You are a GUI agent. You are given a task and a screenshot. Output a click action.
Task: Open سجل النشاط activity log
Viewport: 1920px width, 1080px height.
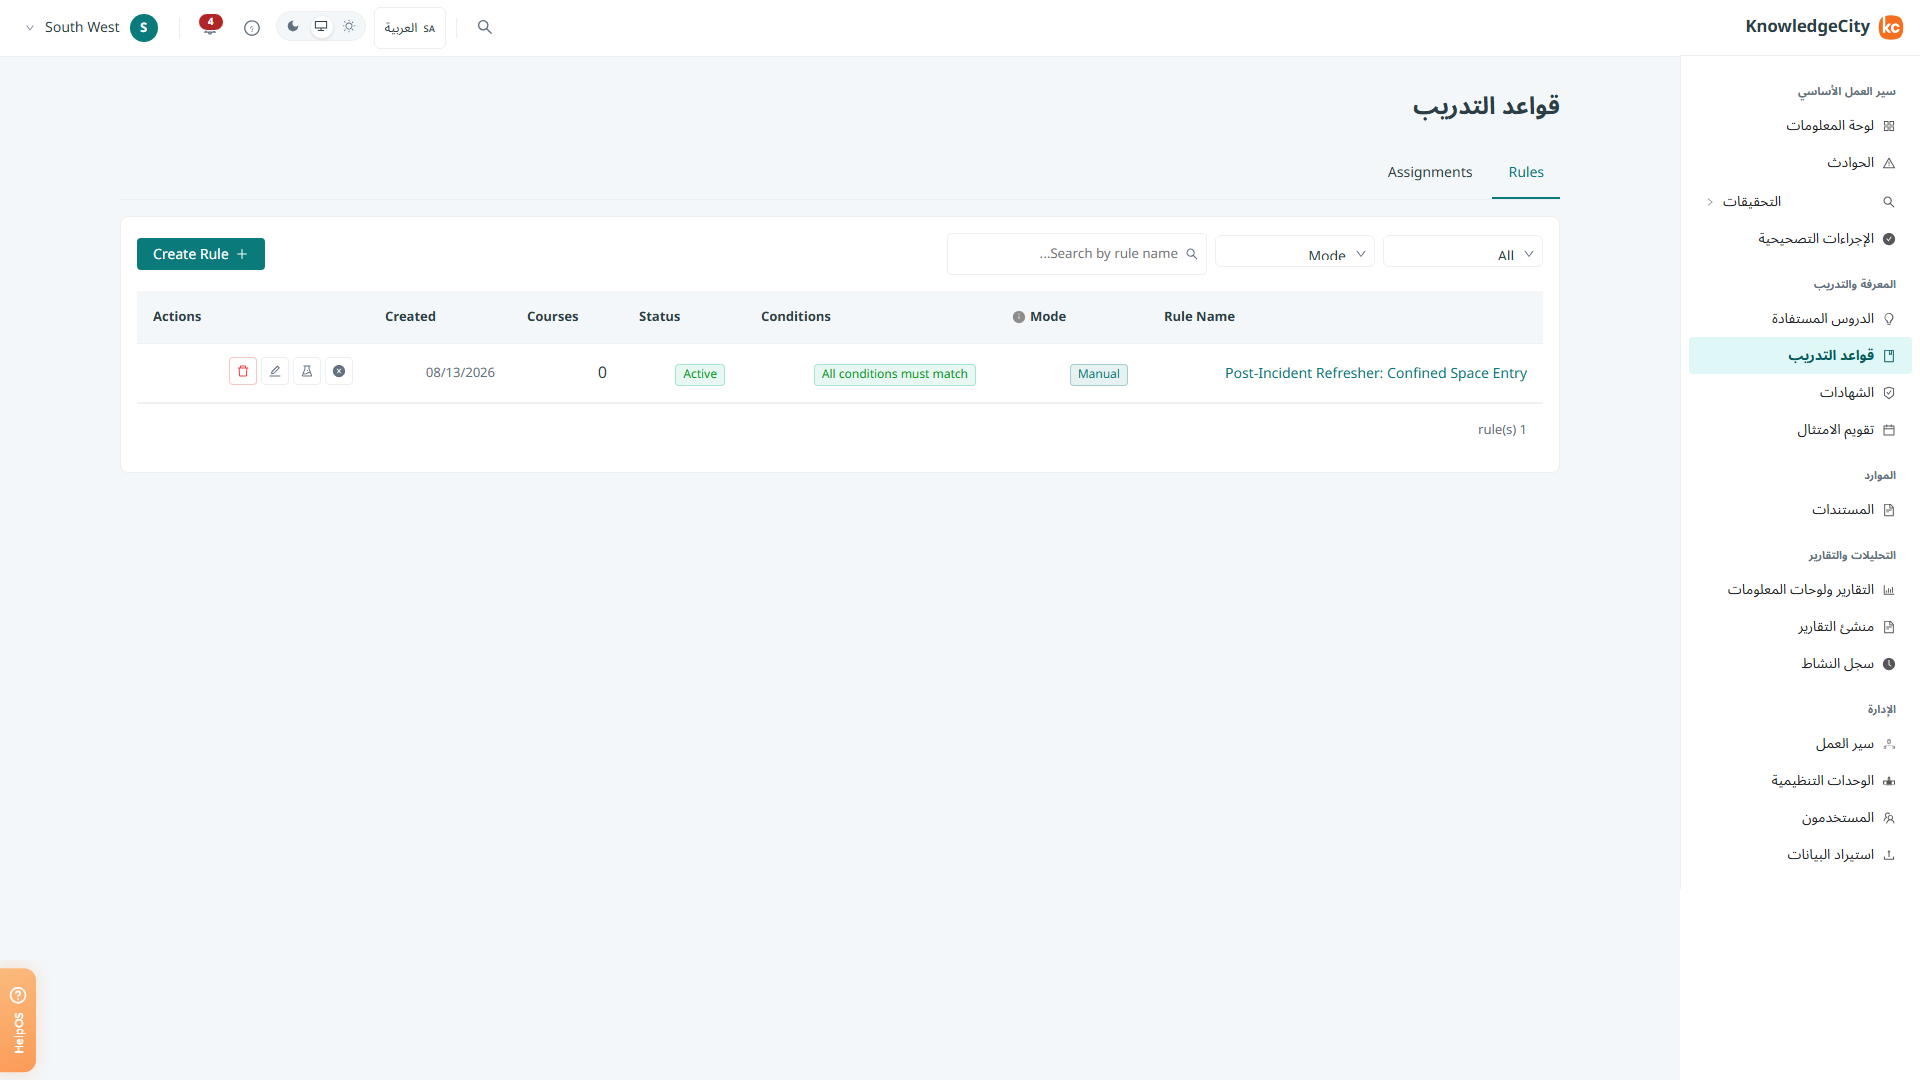[1800, 664]
